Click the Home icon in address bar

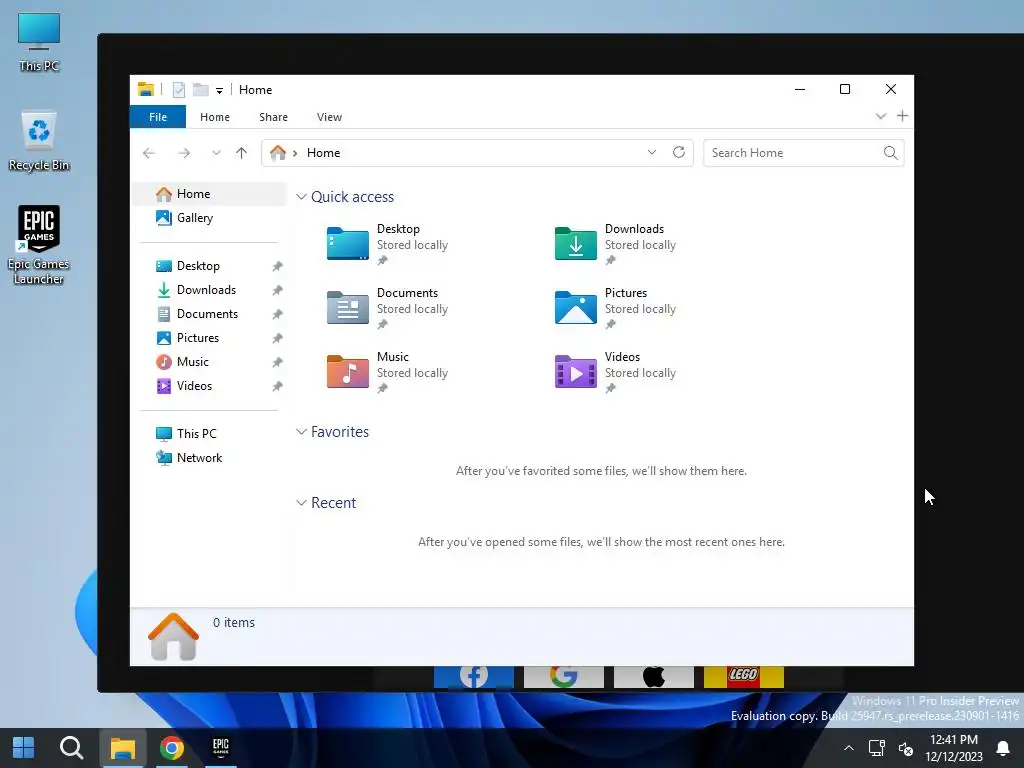pyautogui.click(x=278, y=153)
